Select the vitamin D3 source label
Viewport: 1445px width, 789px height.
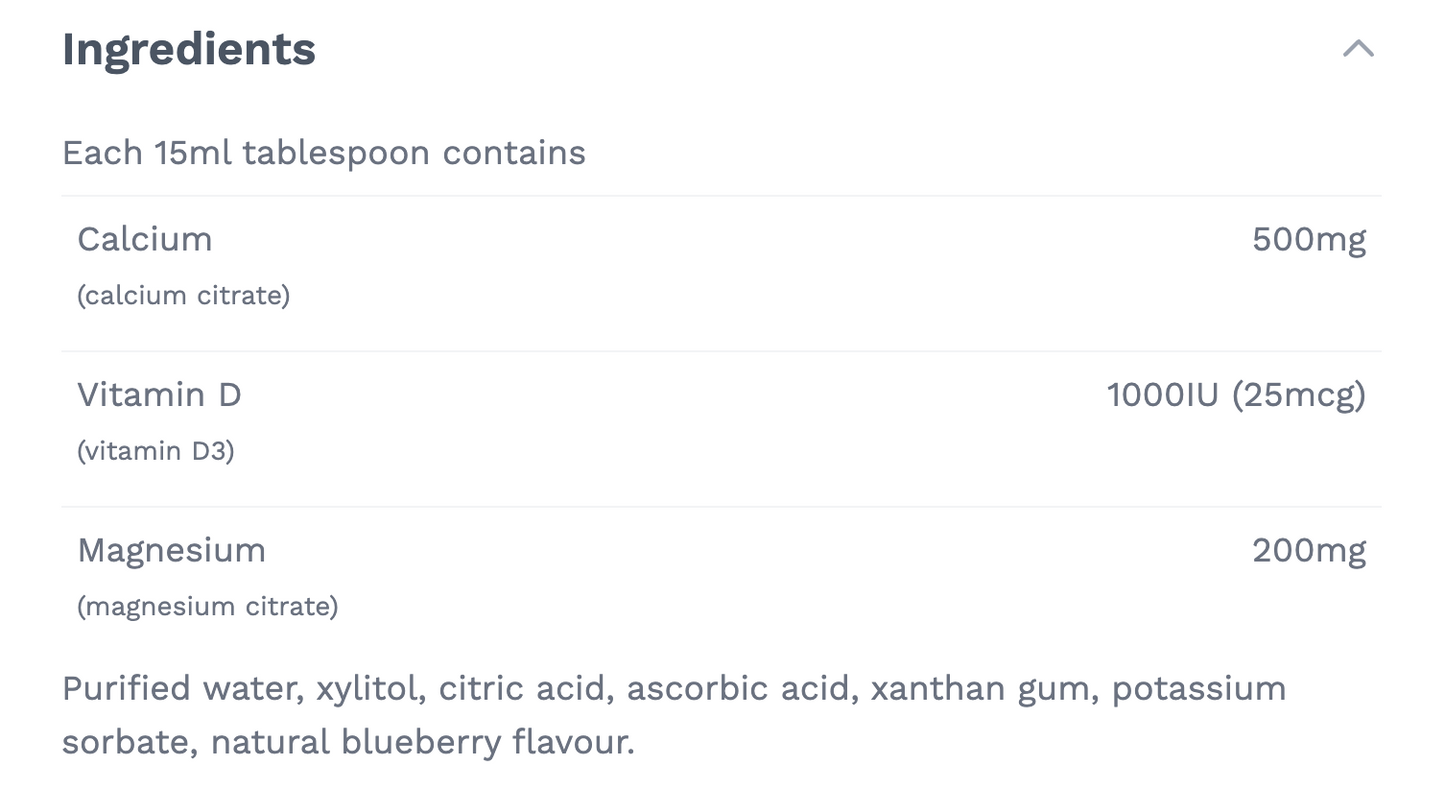coord(156,451)
